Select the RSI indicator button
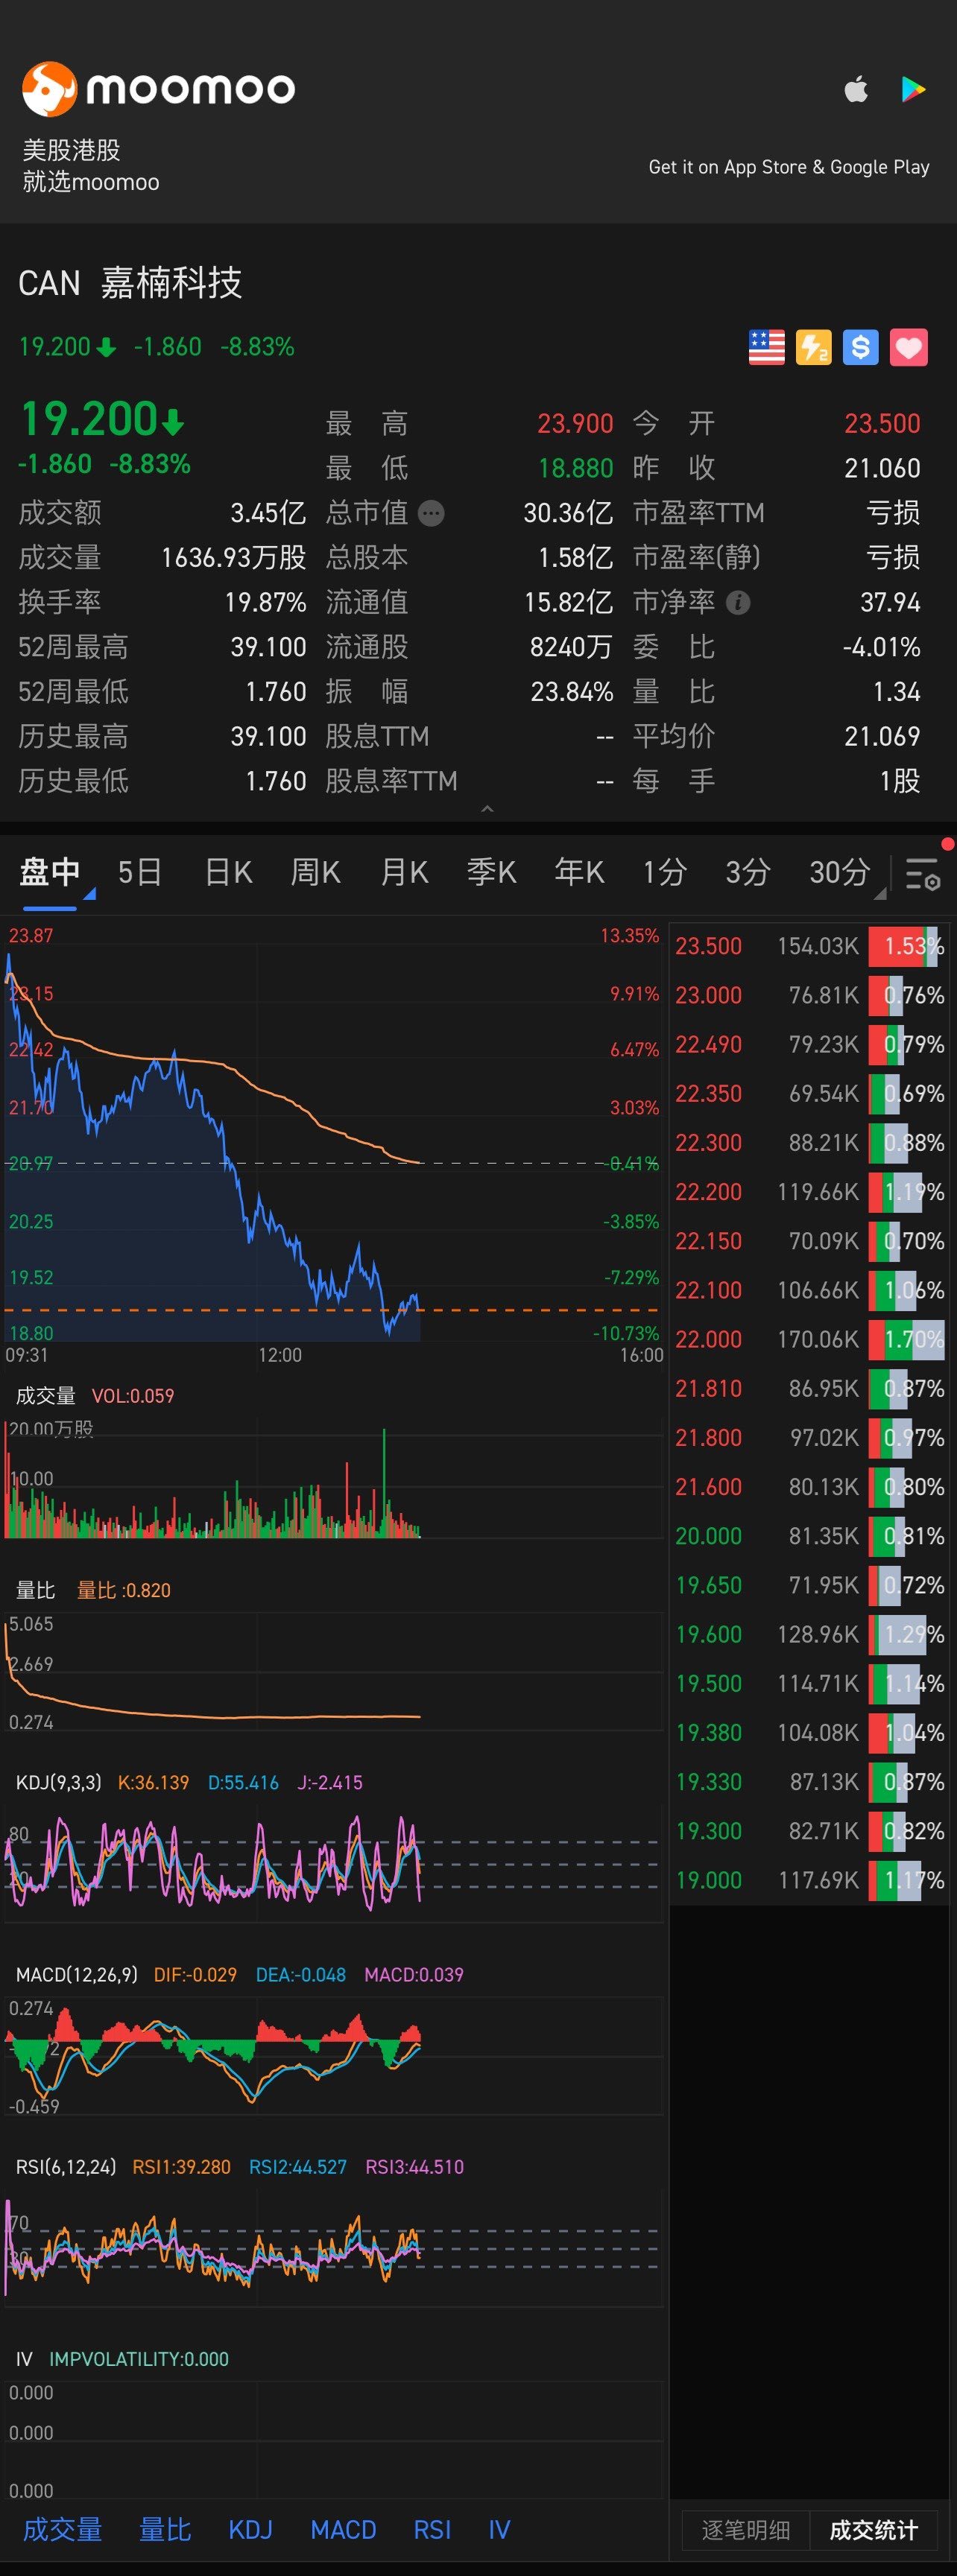Screen dimensions: 957x2576 (x=432, y=2529)
